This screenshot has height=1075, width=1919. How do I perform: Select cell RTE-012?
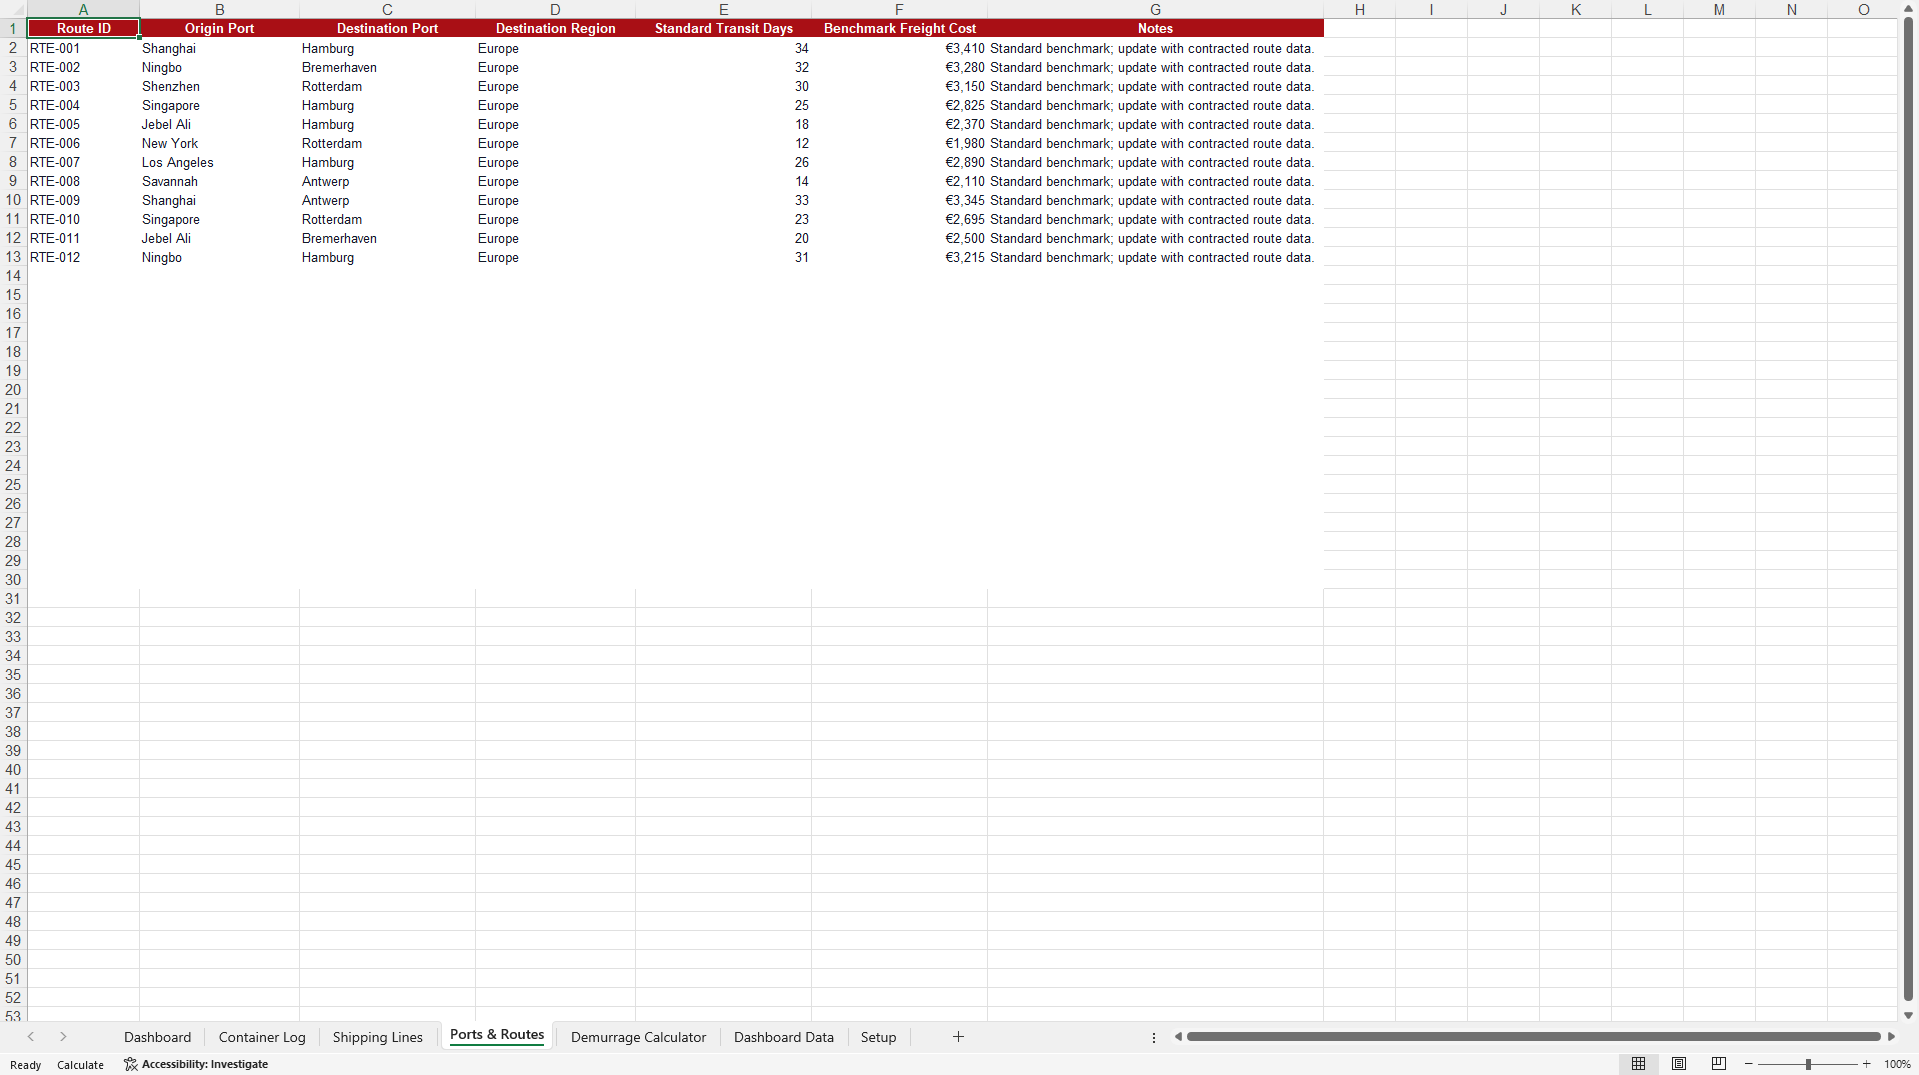pyautogui.click(x=83, y=257)
